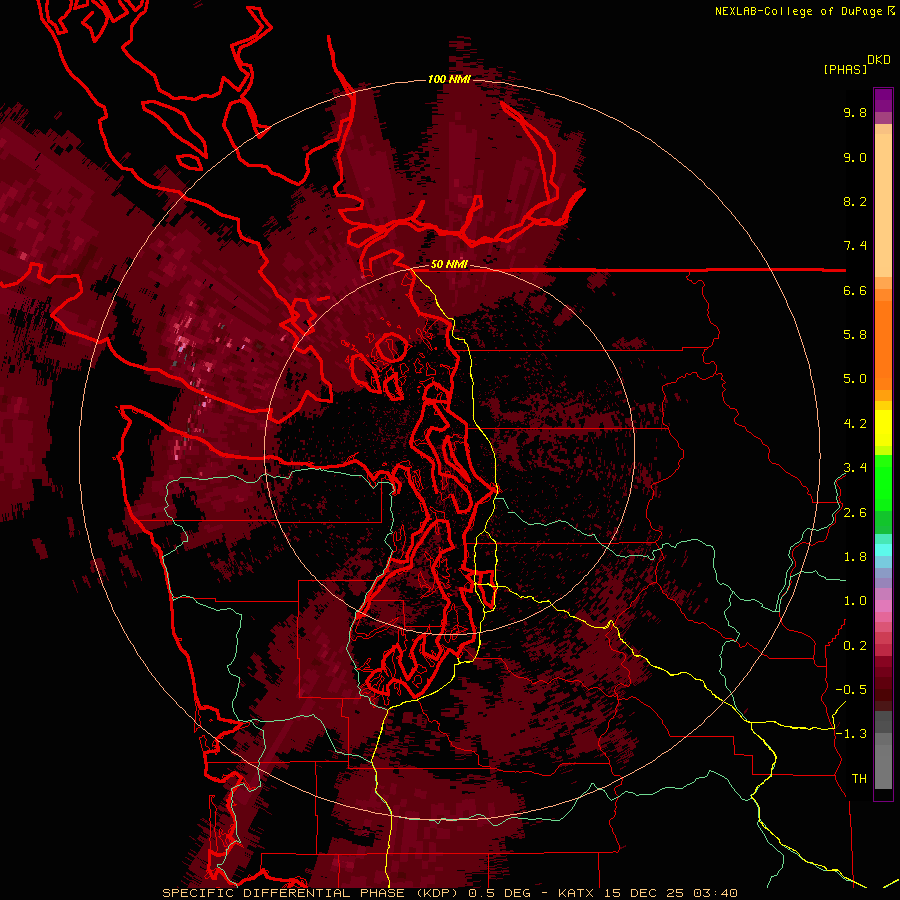Click the DKD label above the color scale

(x=879, y=60)
